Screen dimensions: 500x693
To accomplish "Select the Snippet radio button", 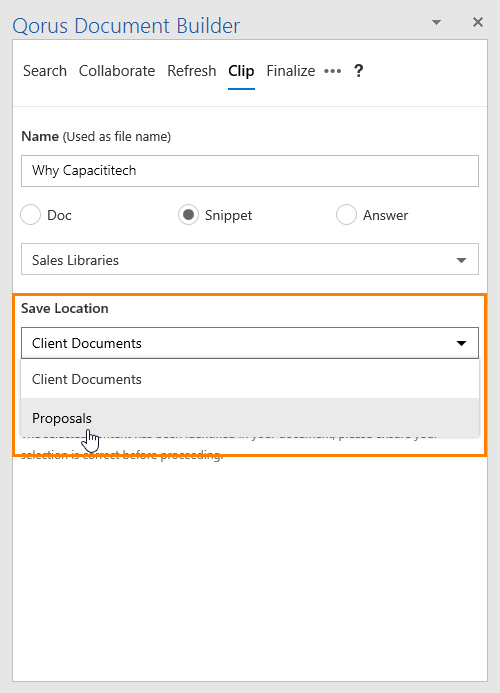I will pyautogui.click(x=188, y=215).
